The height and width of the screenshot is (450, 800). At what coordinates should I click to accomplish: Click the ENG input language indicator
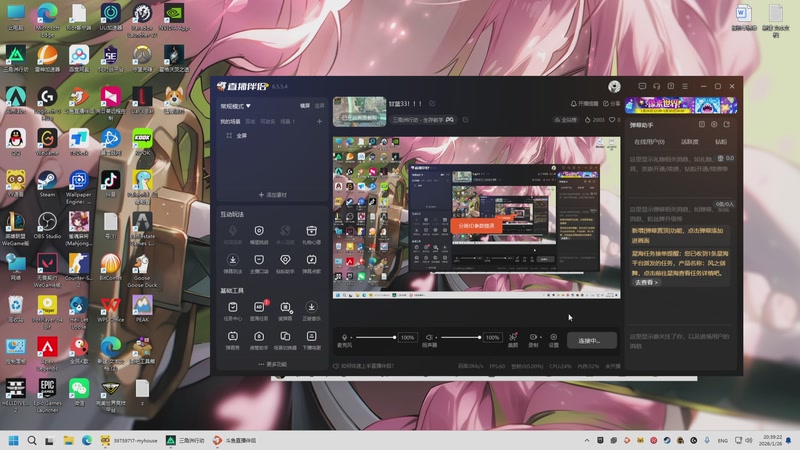click(722, 440)
